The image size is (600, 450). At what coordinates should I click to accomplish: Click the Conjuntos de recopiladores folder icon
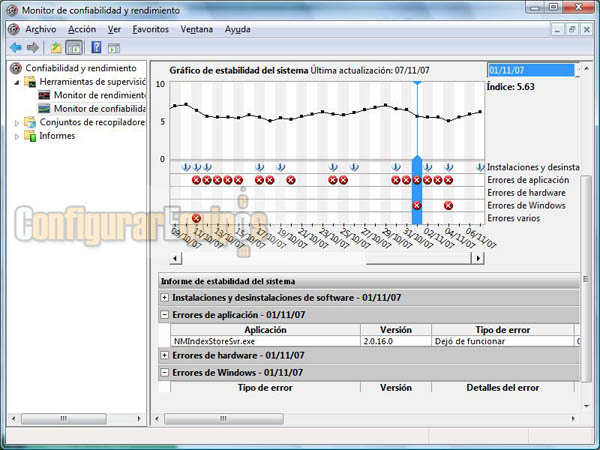pyautogui.click(x=30, y=122)
